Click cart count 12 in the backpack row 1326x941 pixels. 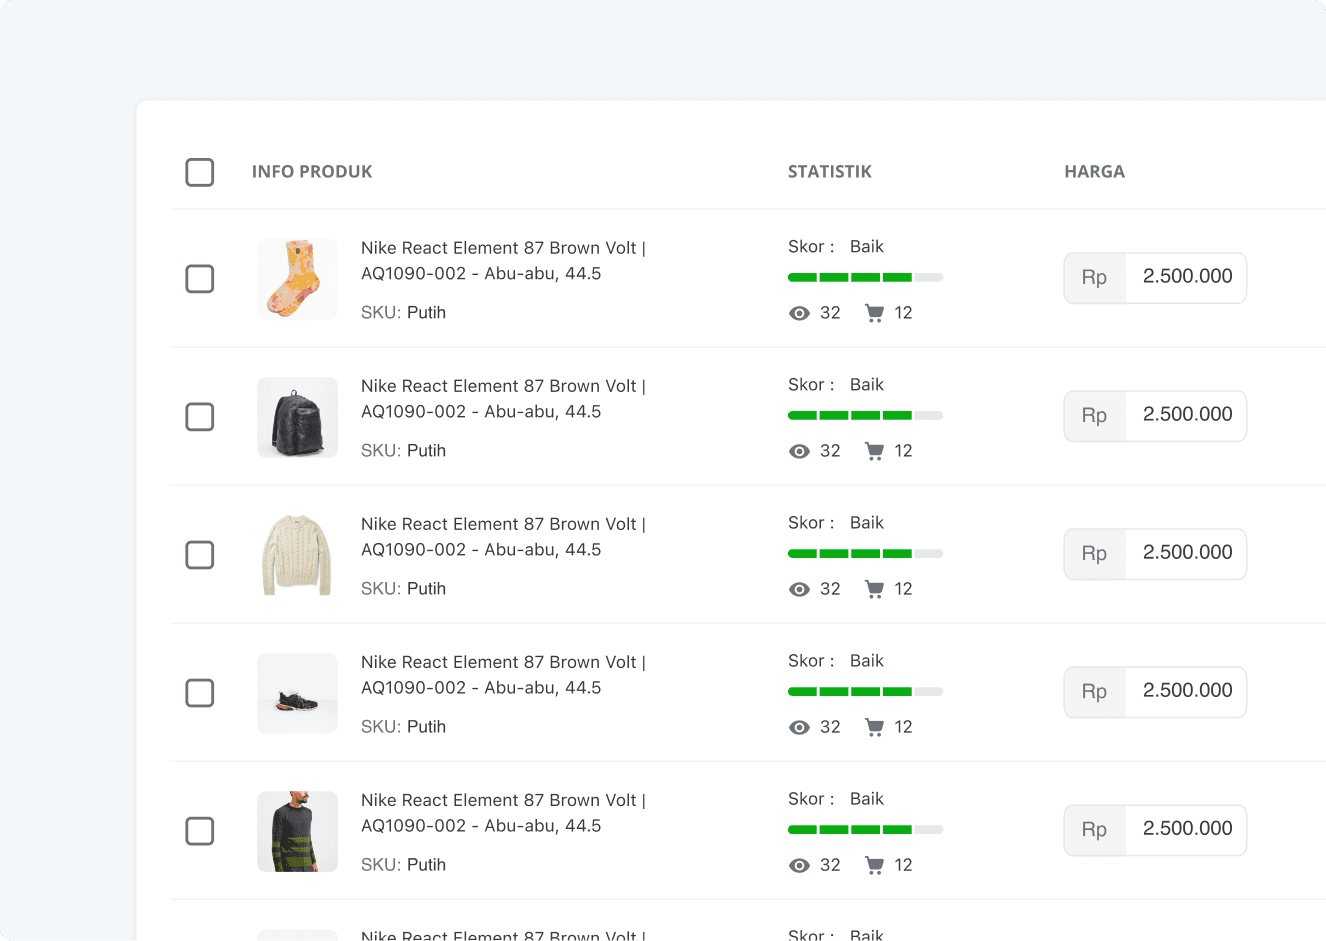coord(903,451)
